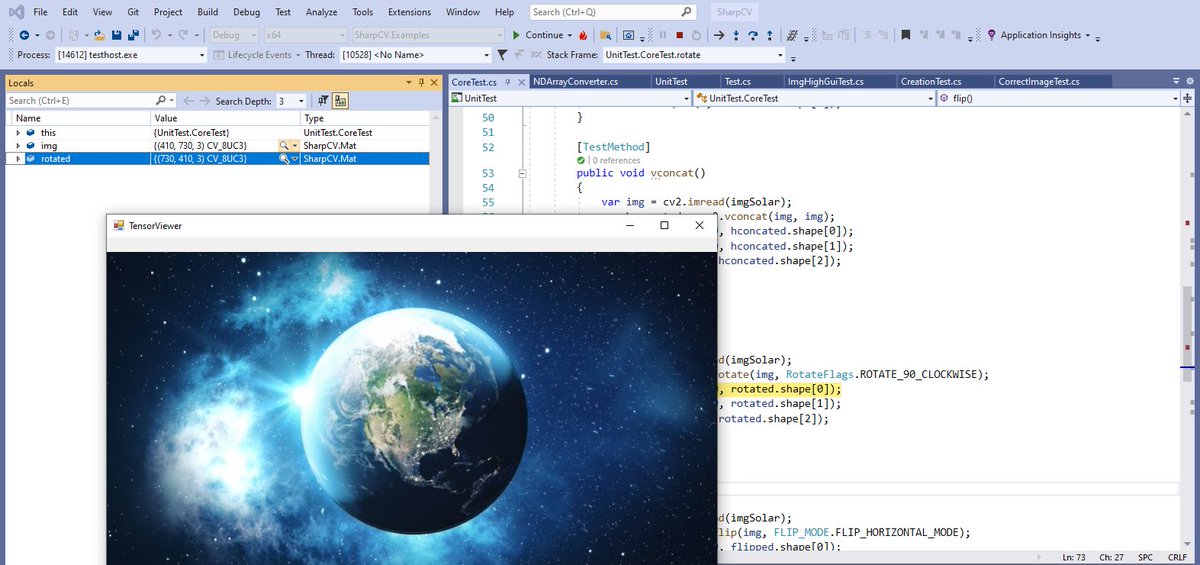Click the 'Ln: 73' status bar entry
Viewport: 1200px width, 565px height.
pos(1073,556)
